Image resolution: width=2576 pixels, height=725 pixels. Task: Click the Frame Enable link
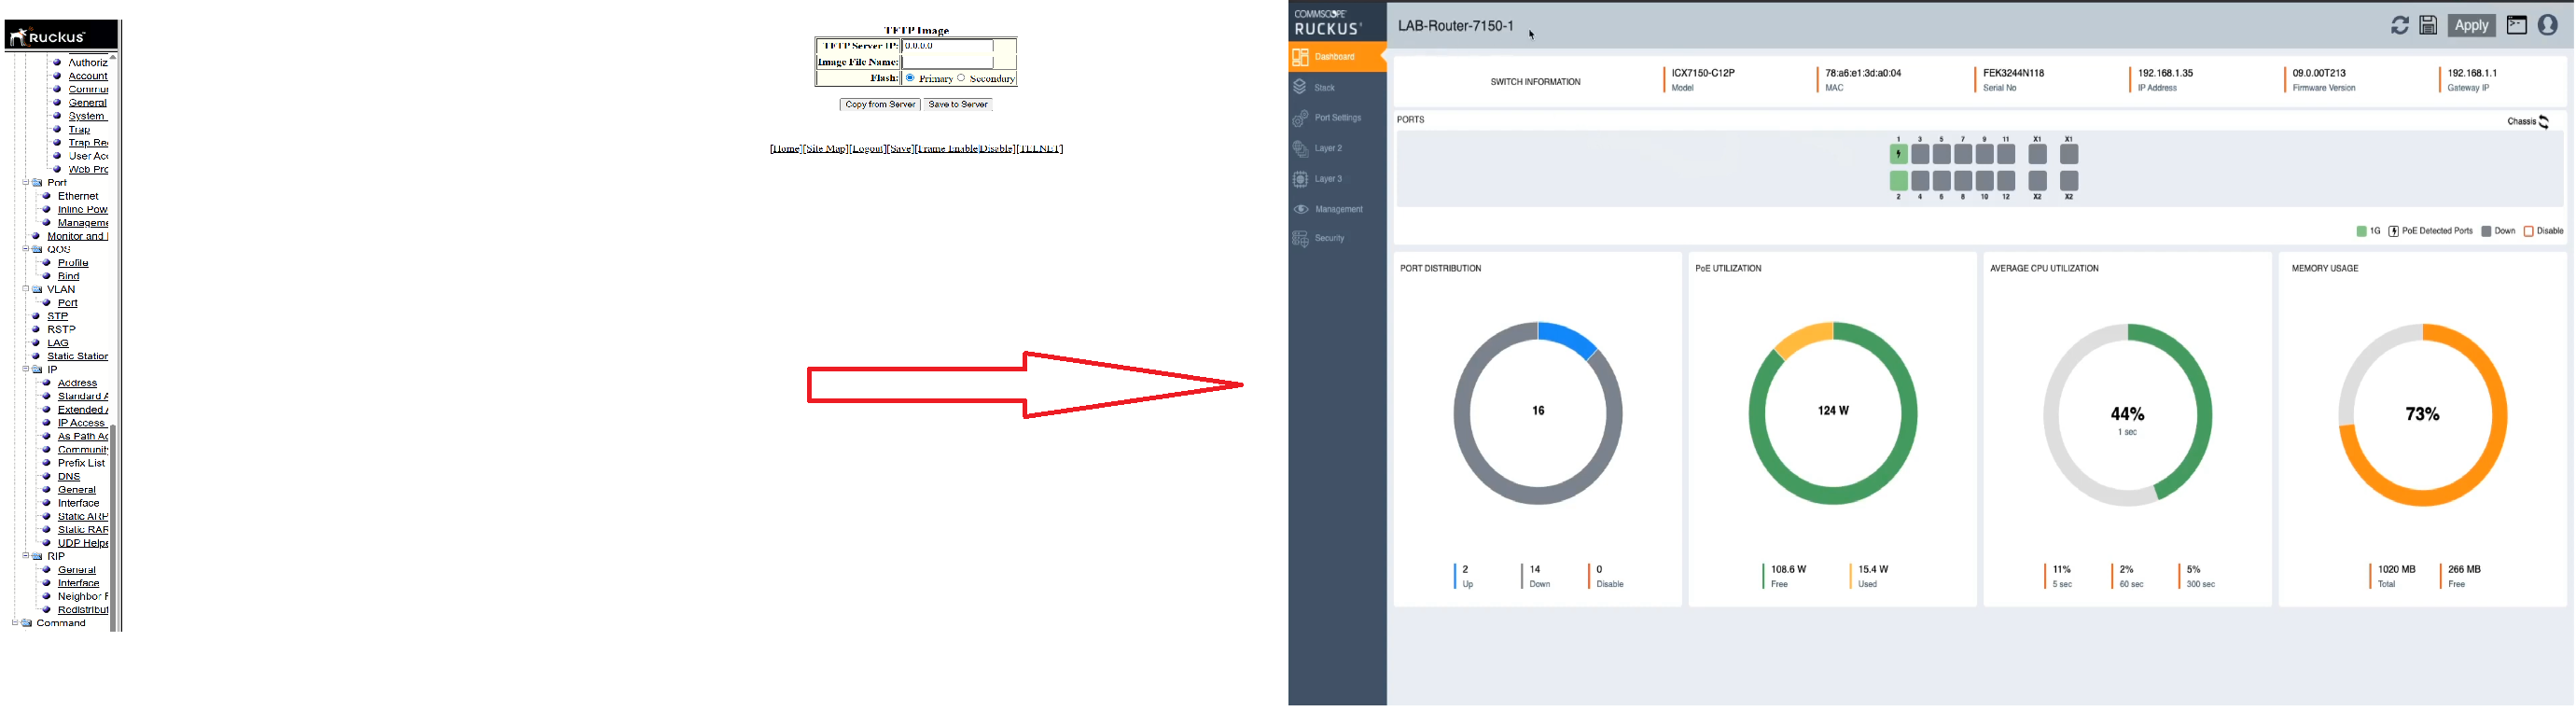pyautogui.click(x=947, y=149)
